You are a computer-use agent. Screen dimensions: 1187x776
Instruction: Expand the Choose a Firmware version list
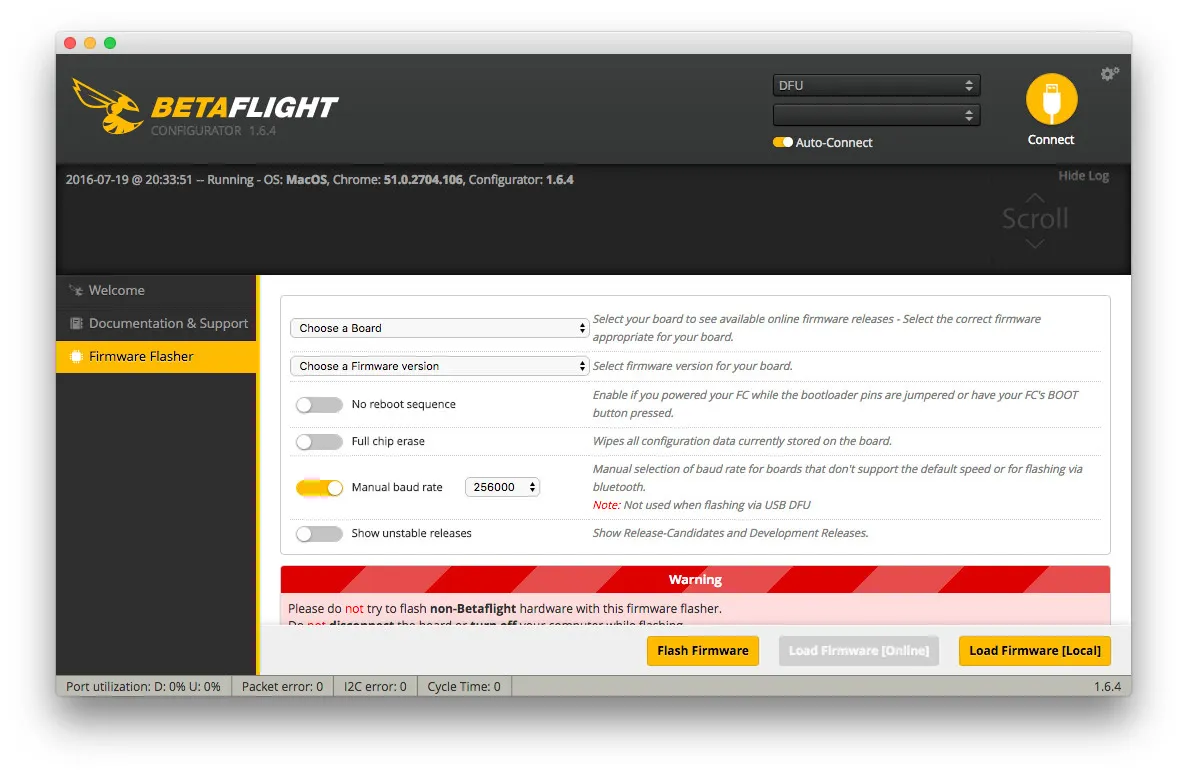point(440,366)
